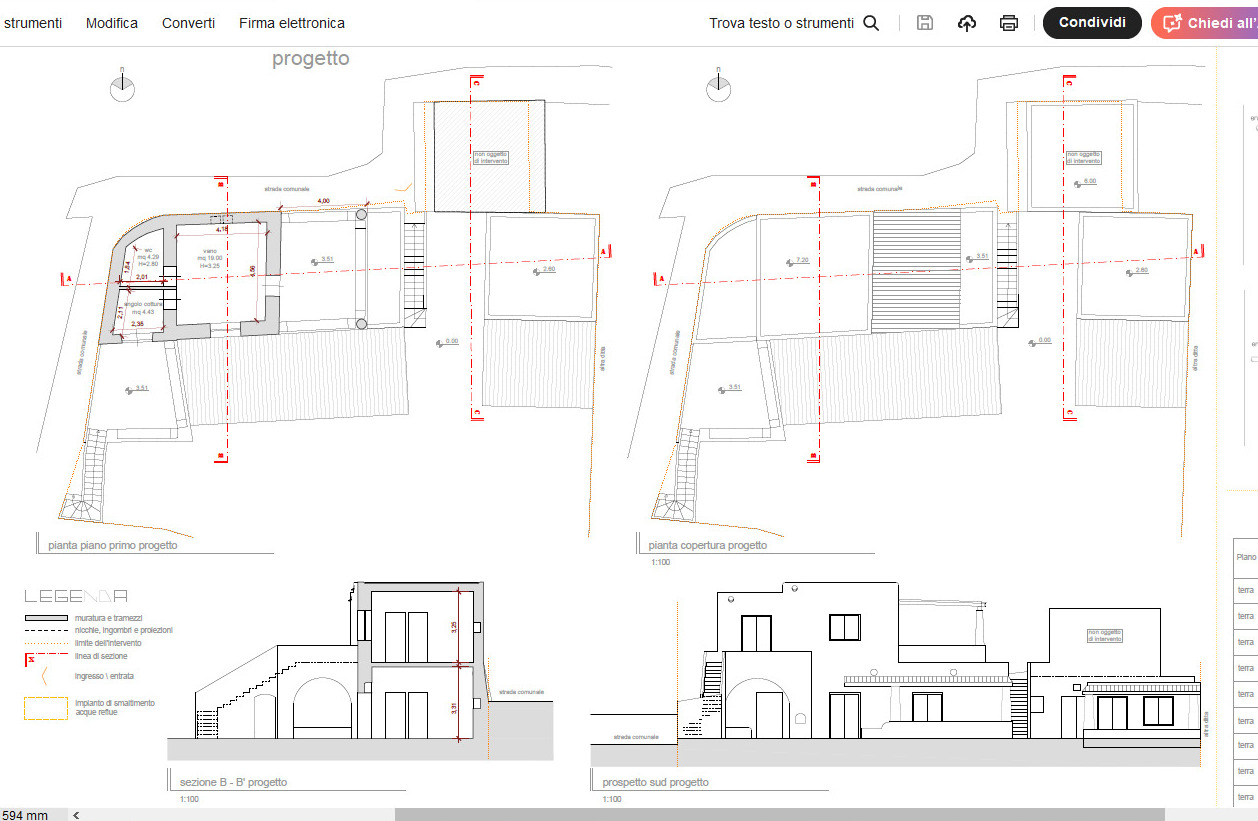Viewport: 1258px width, 821px height.
Task: Click the orange entrance arrow in legend
Action: [x=44, y=677]
